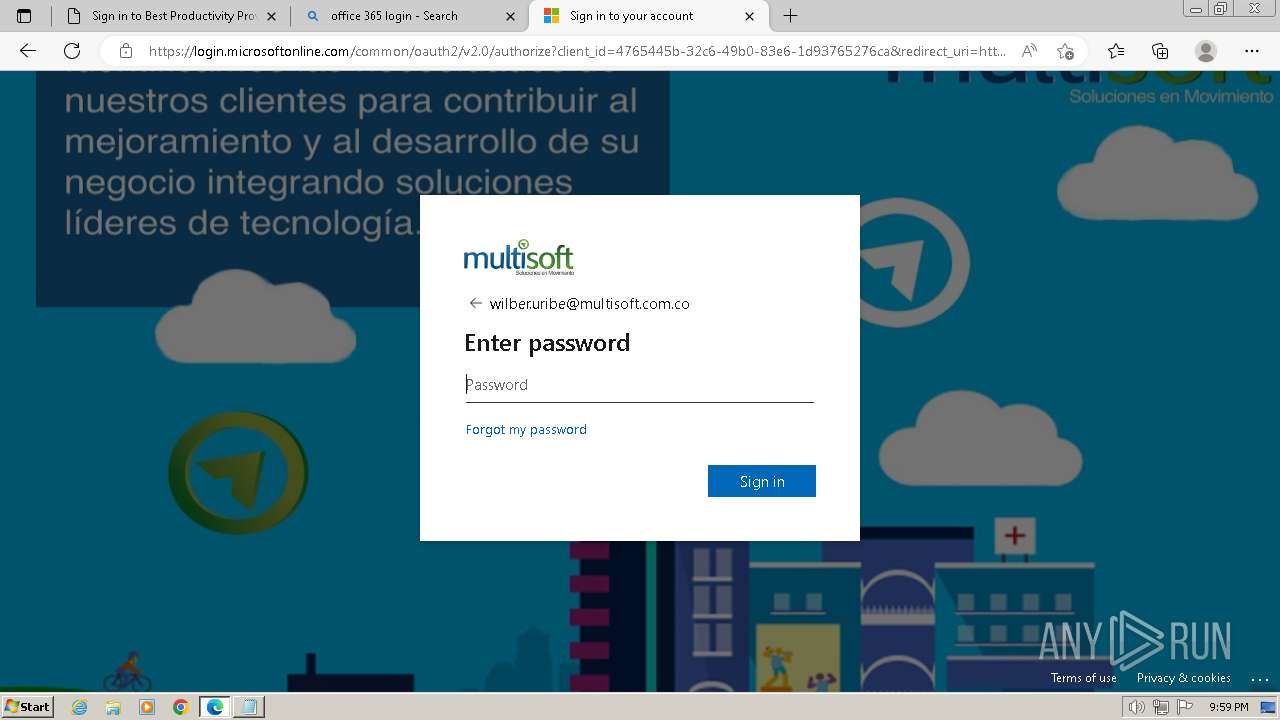Open the network tray icon
The width and height of the screenshot is (1280, 720).
pos(1161,707)
